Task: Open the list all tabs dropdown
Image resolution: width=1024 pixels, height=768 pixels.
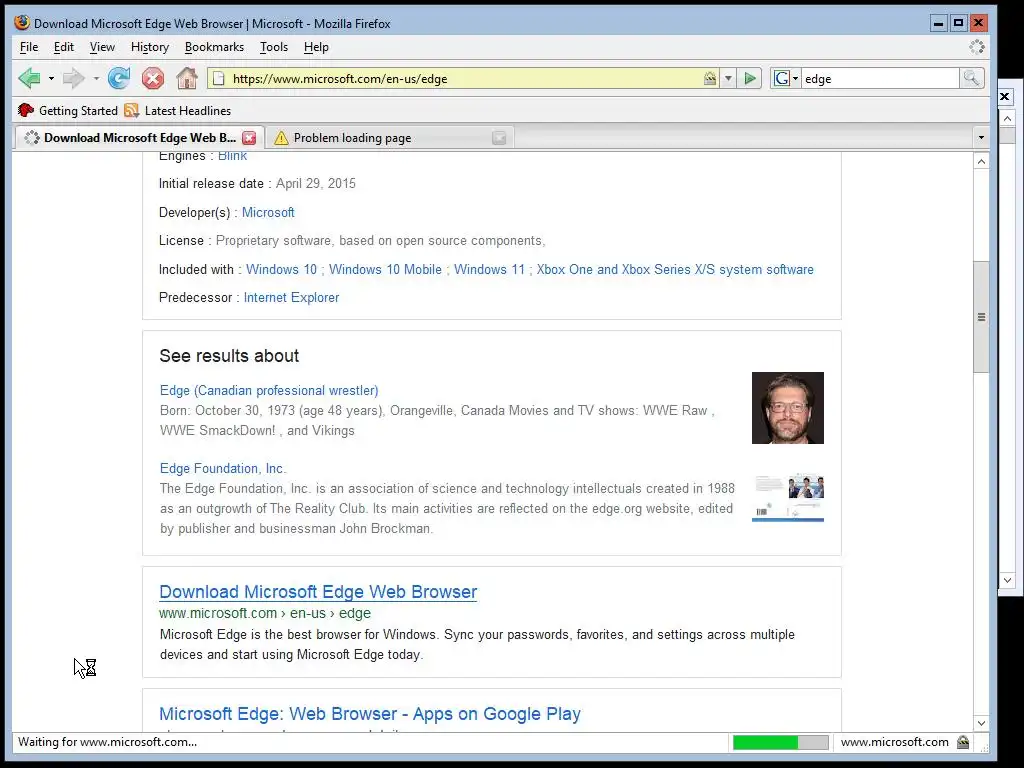Action: [x=981, y=138]
